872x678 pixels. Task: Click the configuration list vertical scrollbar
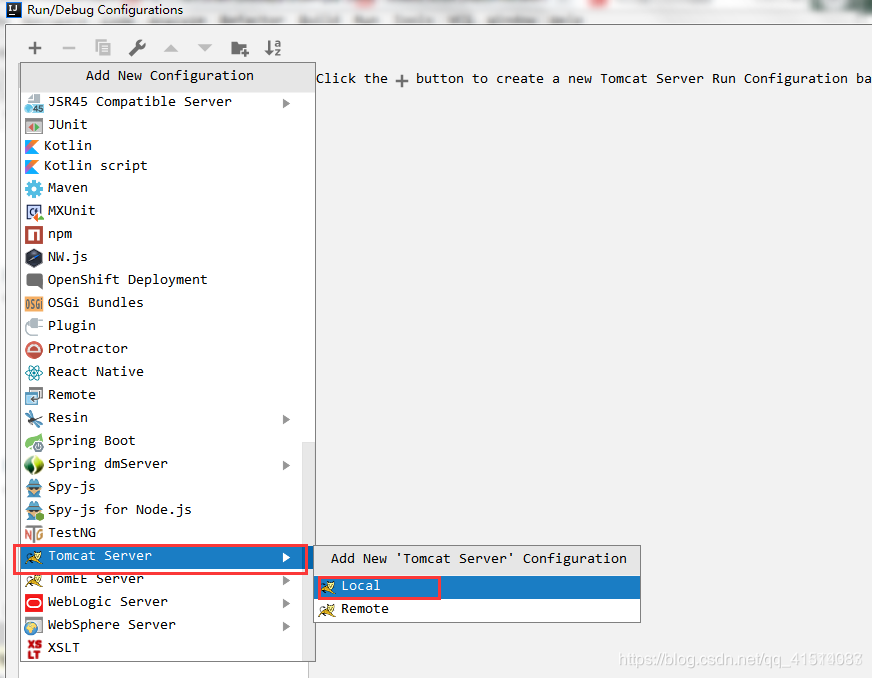[308, 551]
